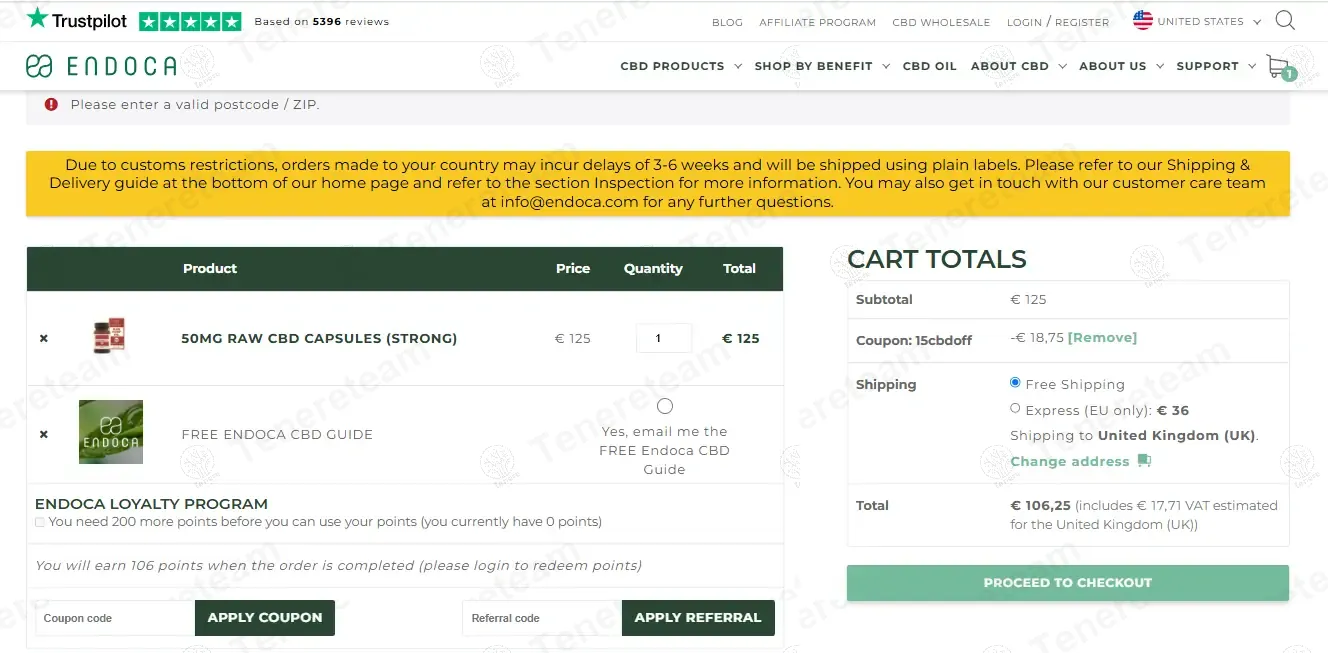Click the Subtotal € 125 value

(1028, 299)
